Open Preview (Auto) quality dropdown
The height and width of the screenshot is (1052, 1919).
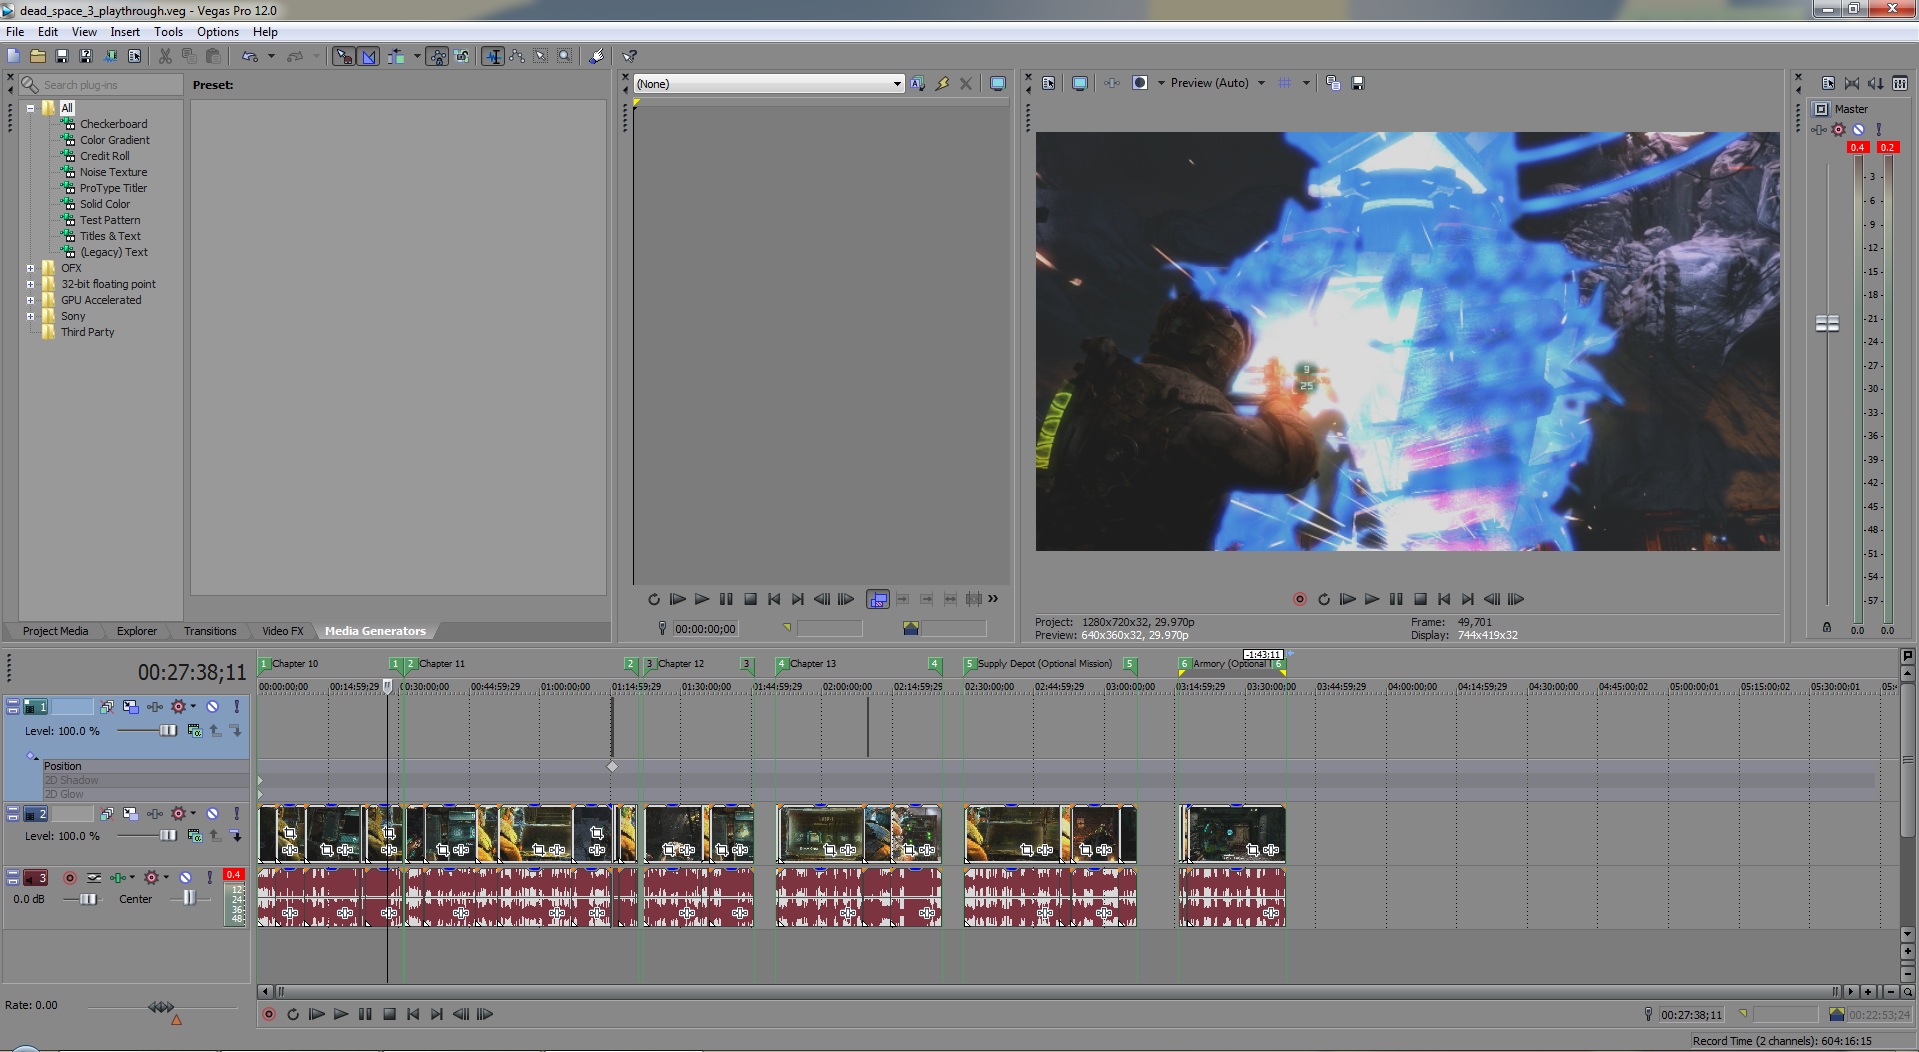(1261, 83)
